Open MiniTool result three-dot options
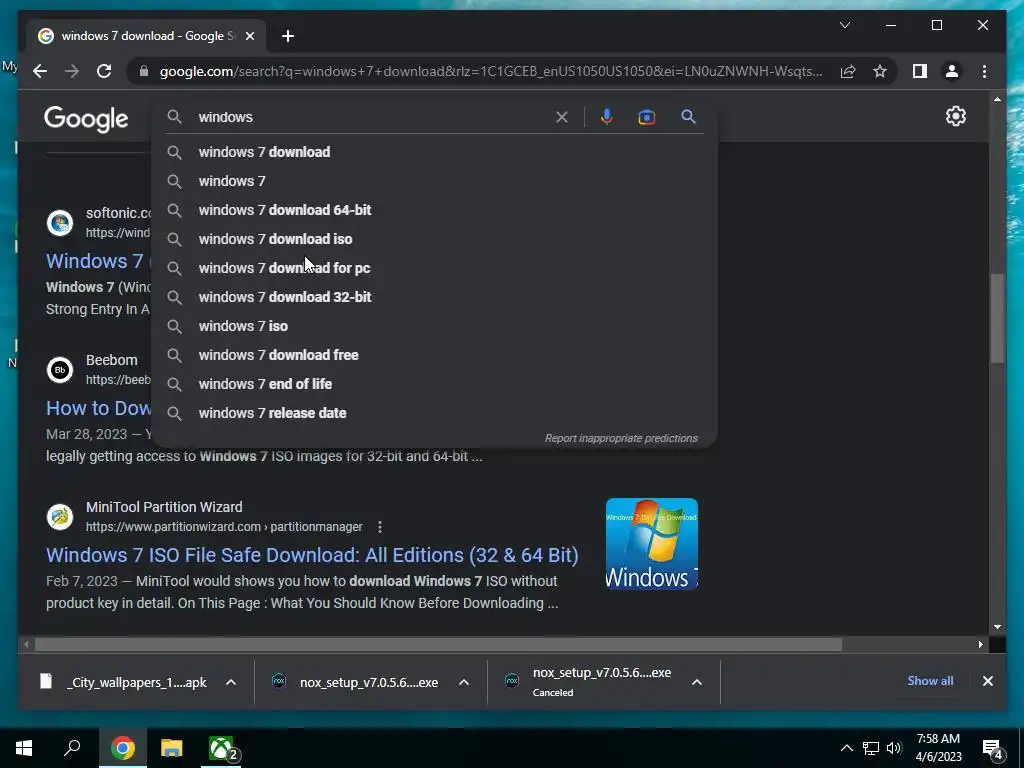This screenshot has width=1024, height=768. coord(380,527)
